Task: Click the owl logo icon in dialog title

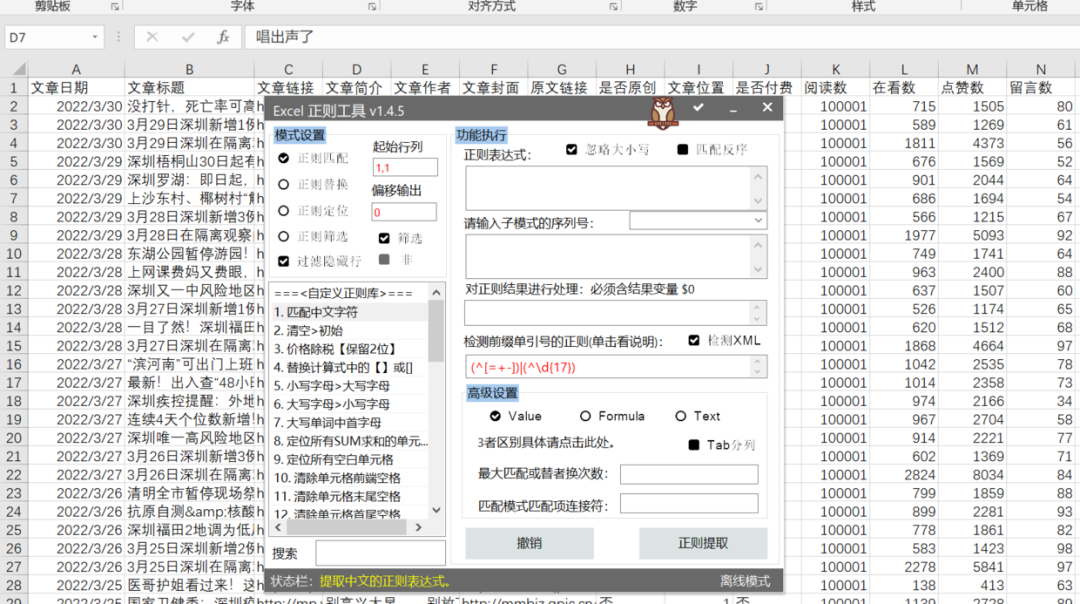Action: pyautogui.click(x=663, y=113)
